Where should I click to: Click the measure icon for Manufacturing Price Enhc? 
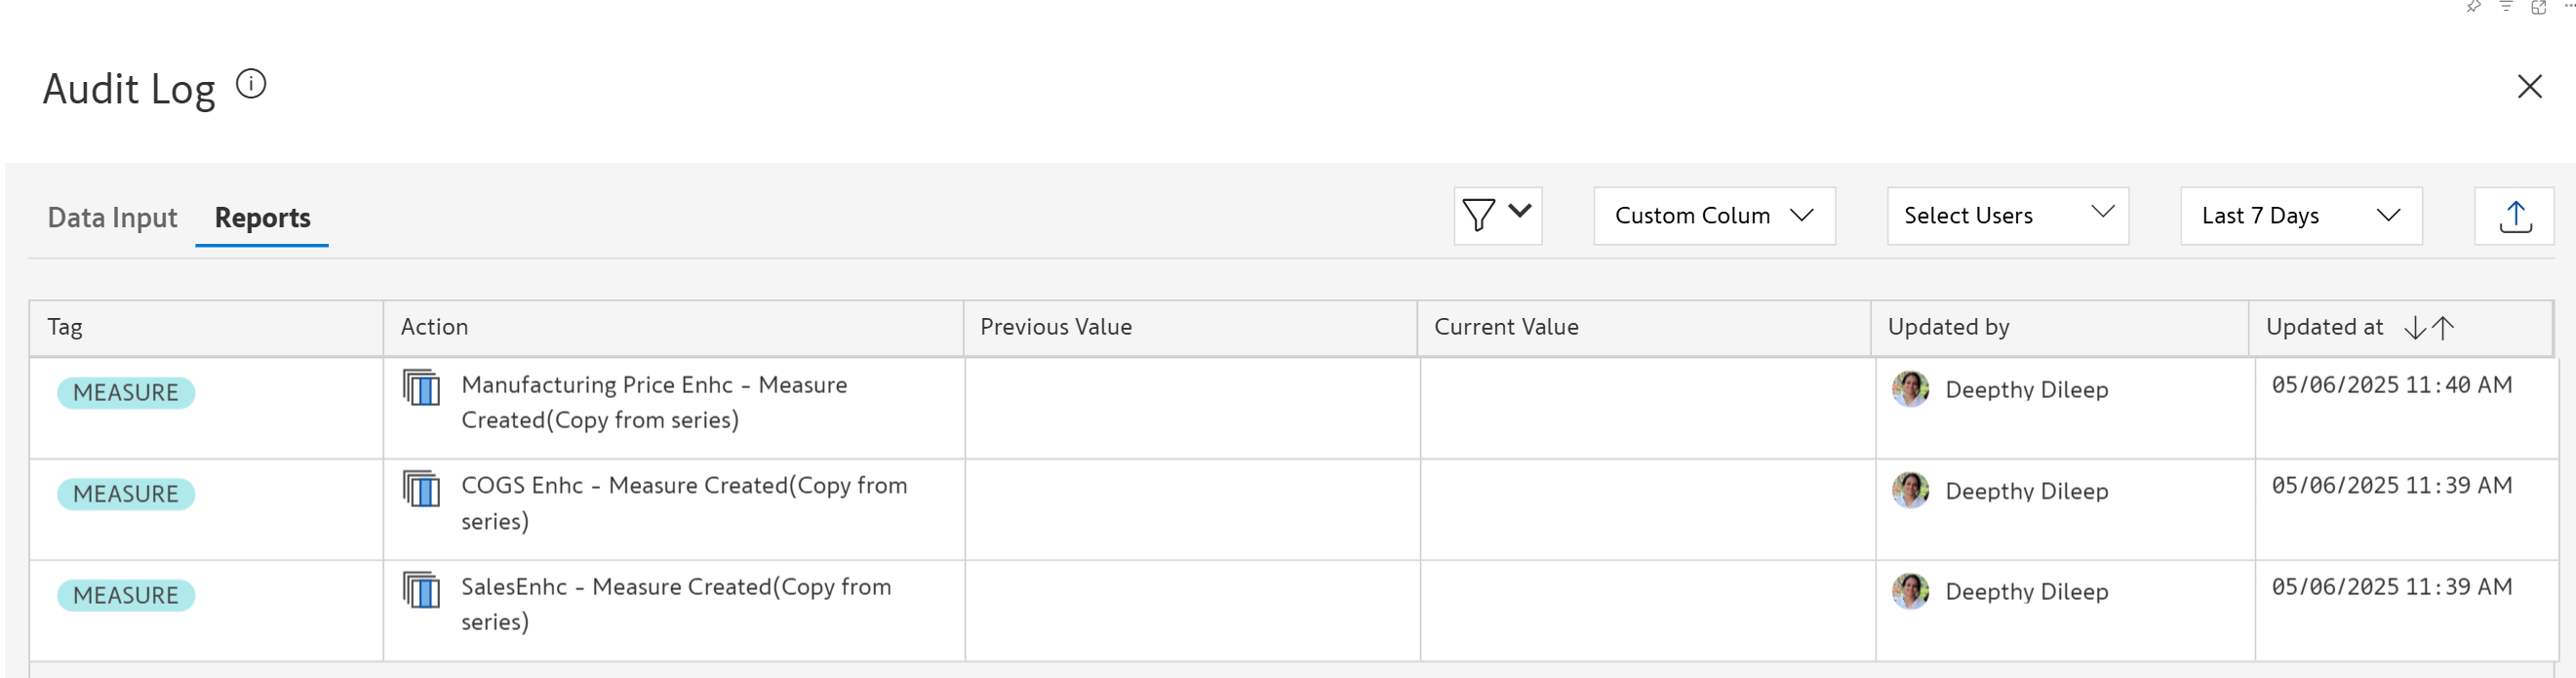pyautogui.click(x=421, y=387)
